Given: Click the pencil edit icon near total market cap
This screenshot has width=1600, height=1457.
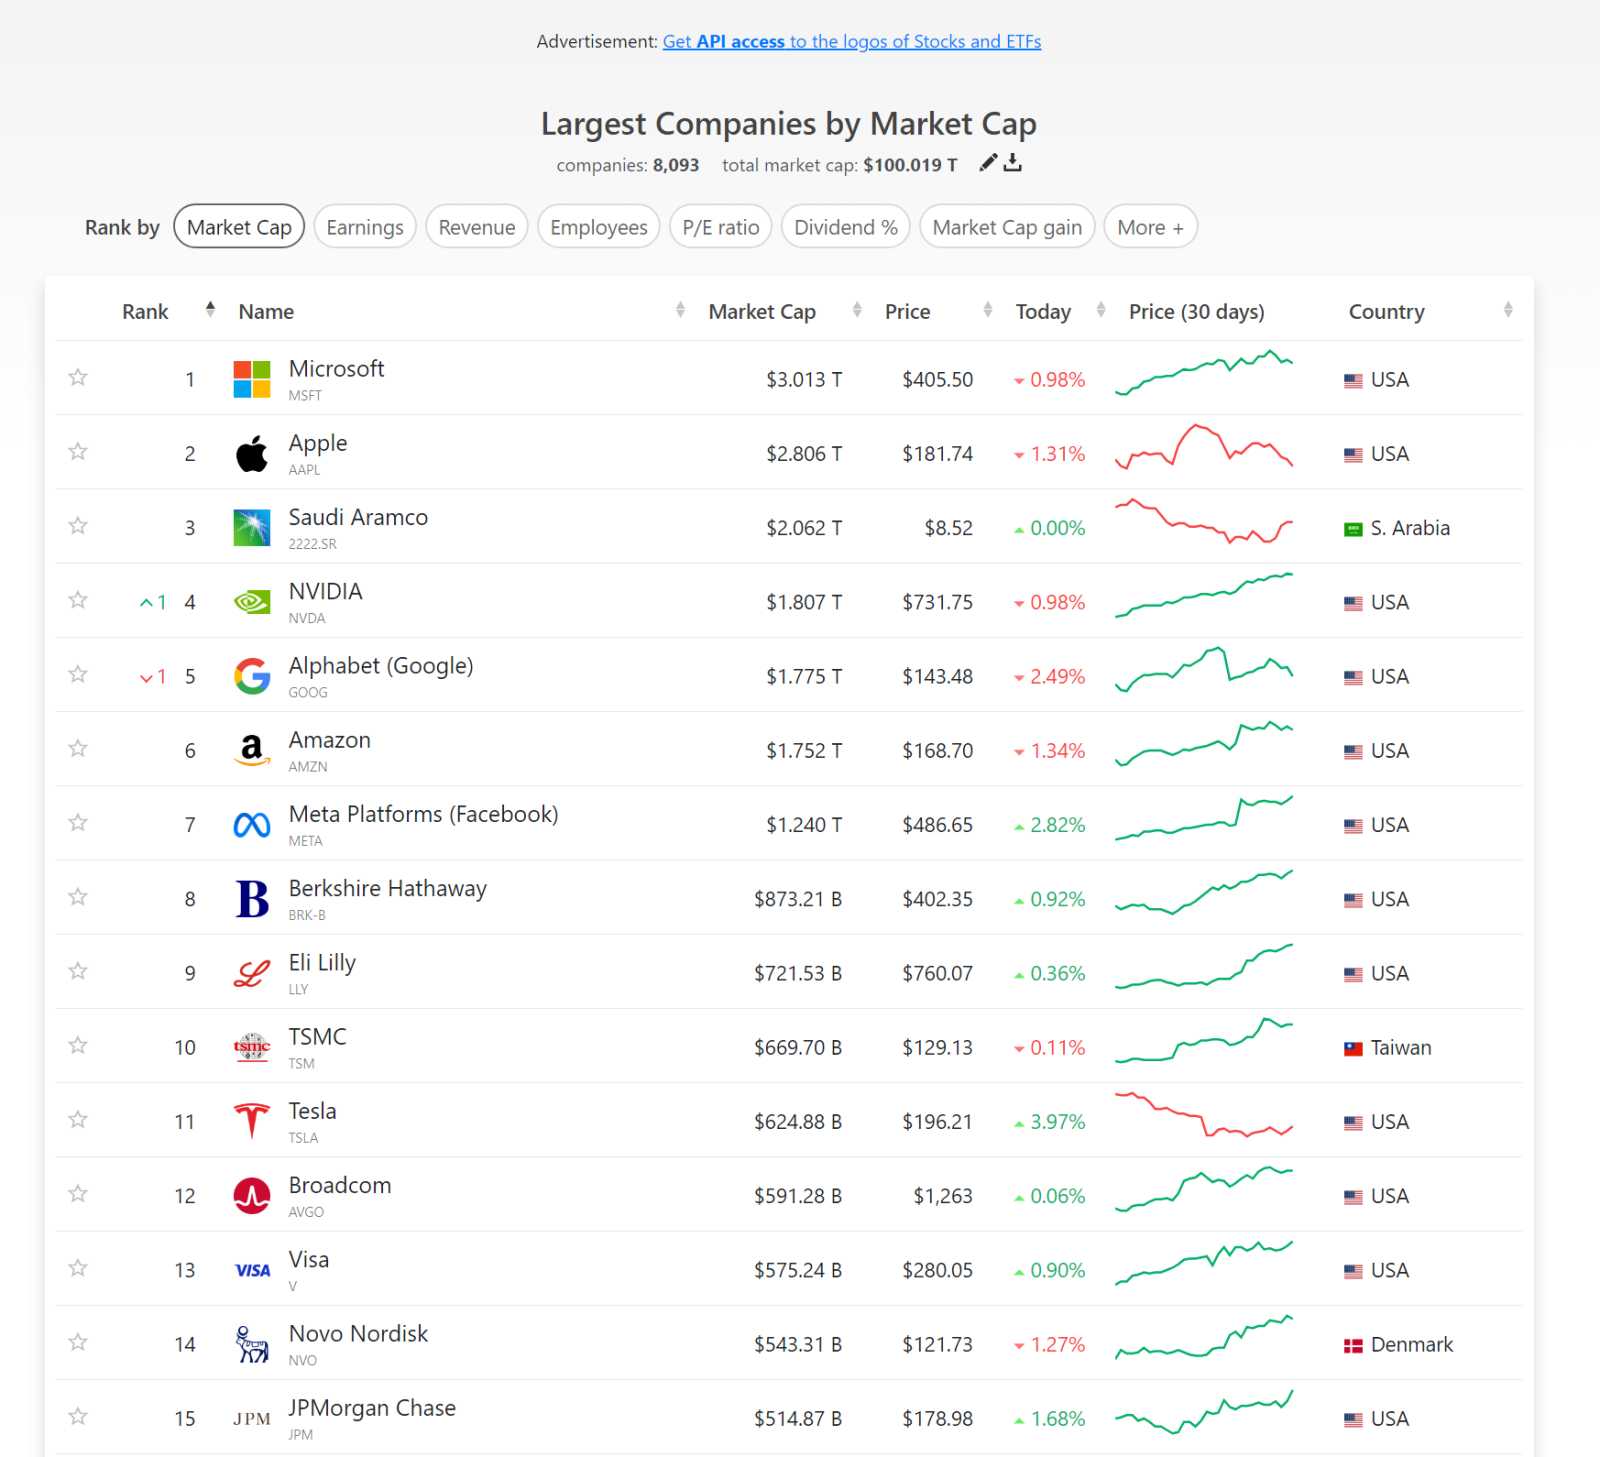Looking at the screenshot, I should coord(988,163).
